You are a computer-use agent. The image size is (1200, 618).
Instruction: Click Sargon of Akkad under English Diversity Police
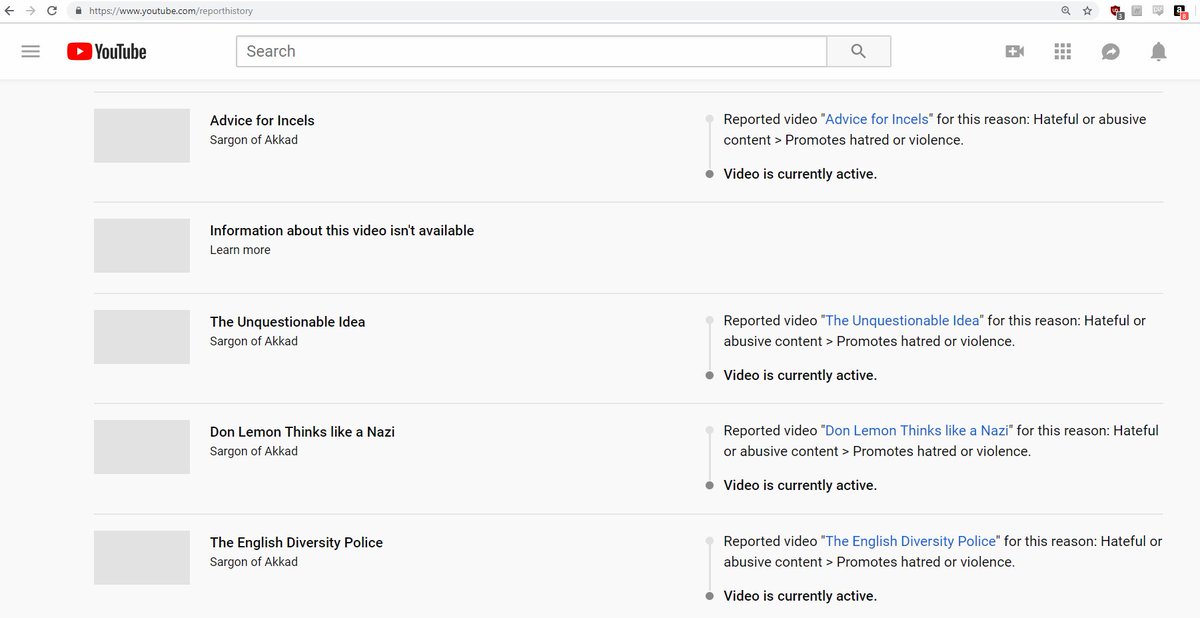point(254,562)
